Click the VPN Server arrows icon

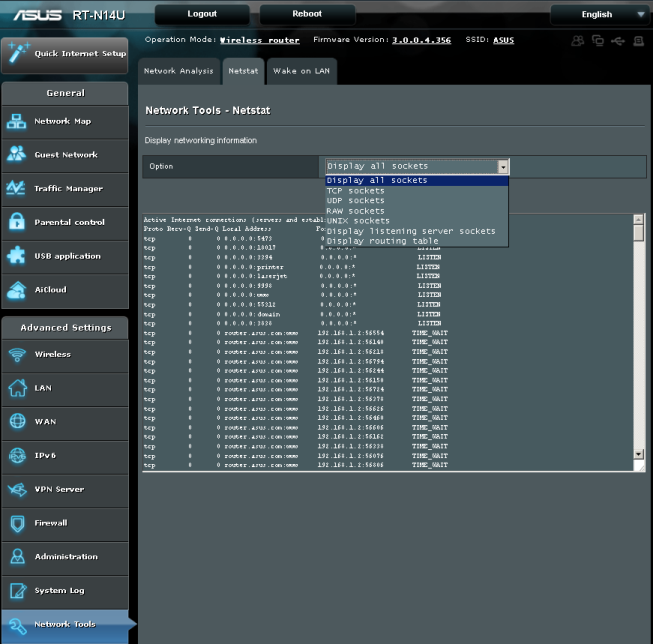pyautogui.click(x=17, y=489)
